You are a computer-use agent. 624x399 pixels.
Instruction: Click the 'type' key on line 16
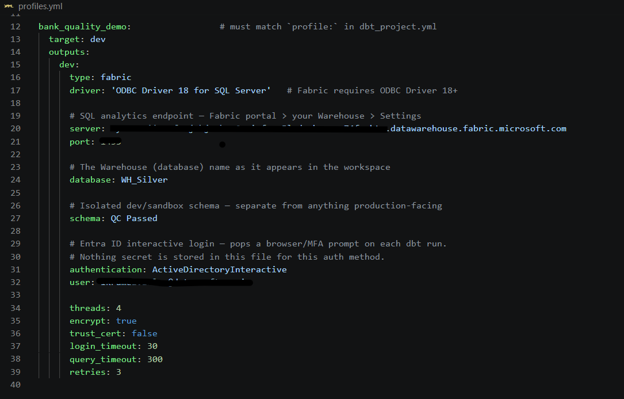point(80,77)
